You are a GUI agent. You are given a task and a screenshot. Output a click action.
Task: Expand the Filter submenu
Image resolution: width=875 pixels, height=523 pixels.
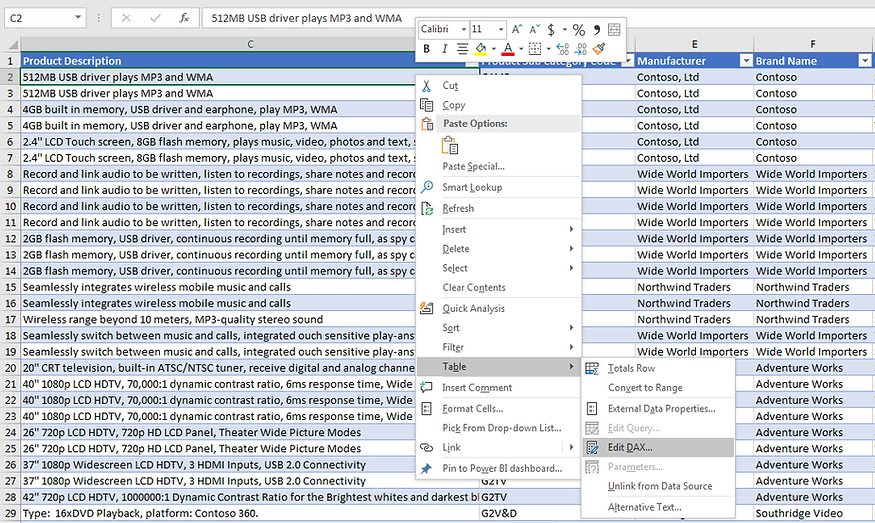tap(499, 347)
